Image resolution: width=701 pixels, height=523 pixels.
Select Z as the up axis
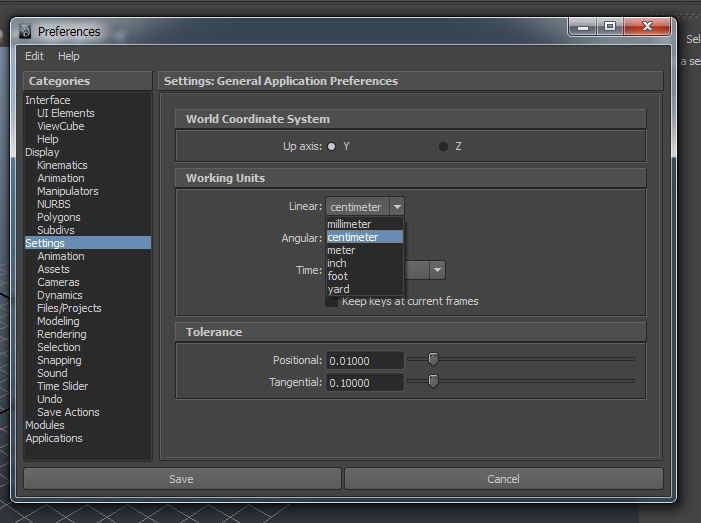tap(443, 147)
